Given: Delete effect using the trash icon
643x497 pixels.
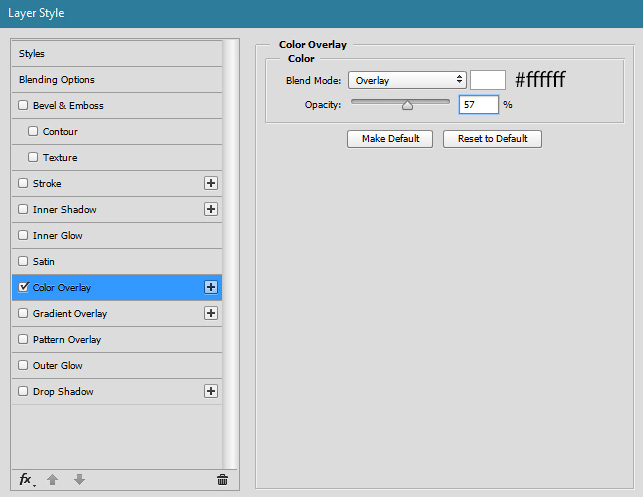Looking at the screenshot, I should tap(222, 479).
